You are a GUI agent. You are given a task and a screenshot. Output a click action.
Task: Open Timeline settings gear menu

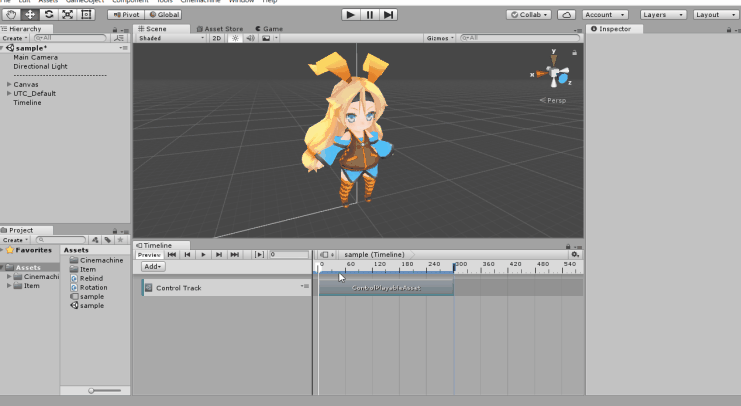[575, 254]
